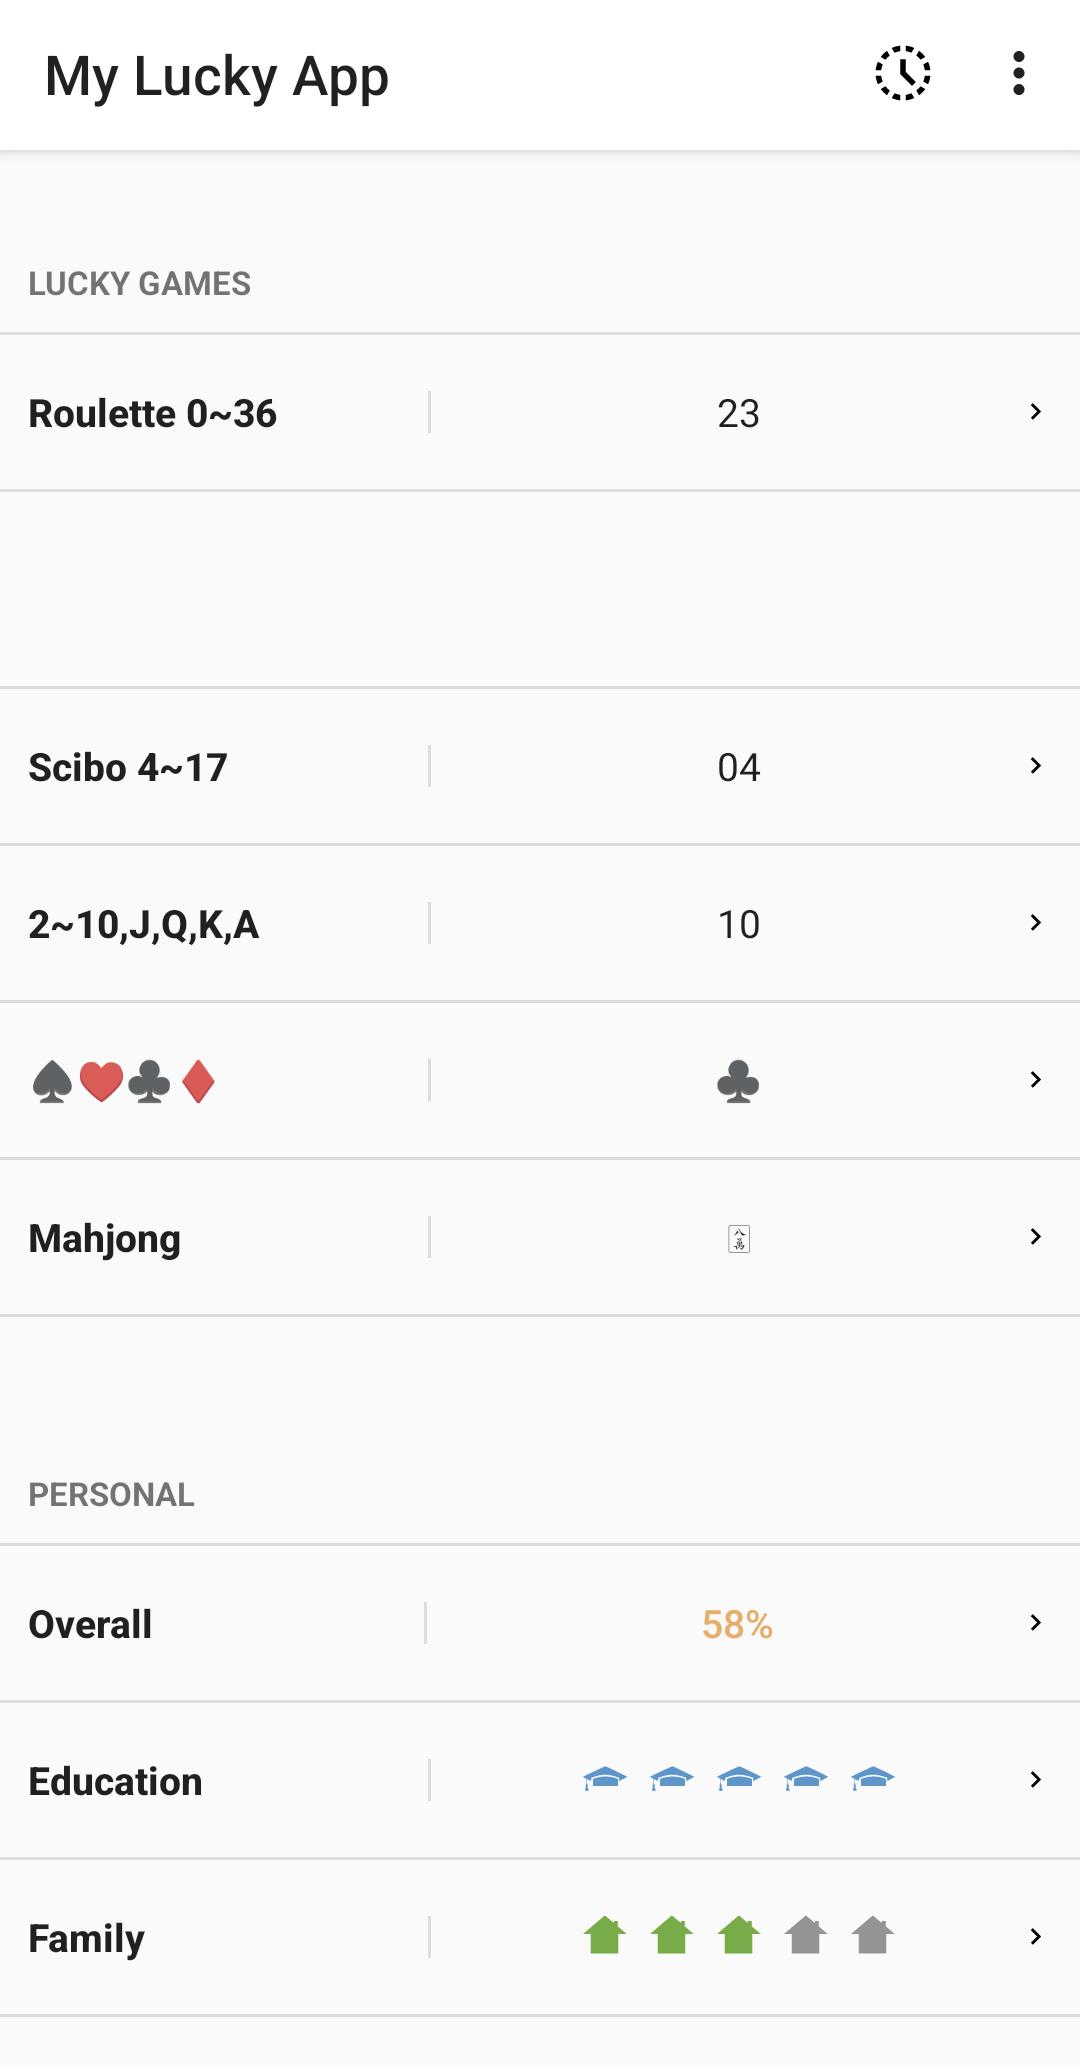This screenshot has width=1080, height=2067.
Task: Open the 2~10,J,Q,K,A card entry
Action: pyautogui.click(x=540, y=923)
